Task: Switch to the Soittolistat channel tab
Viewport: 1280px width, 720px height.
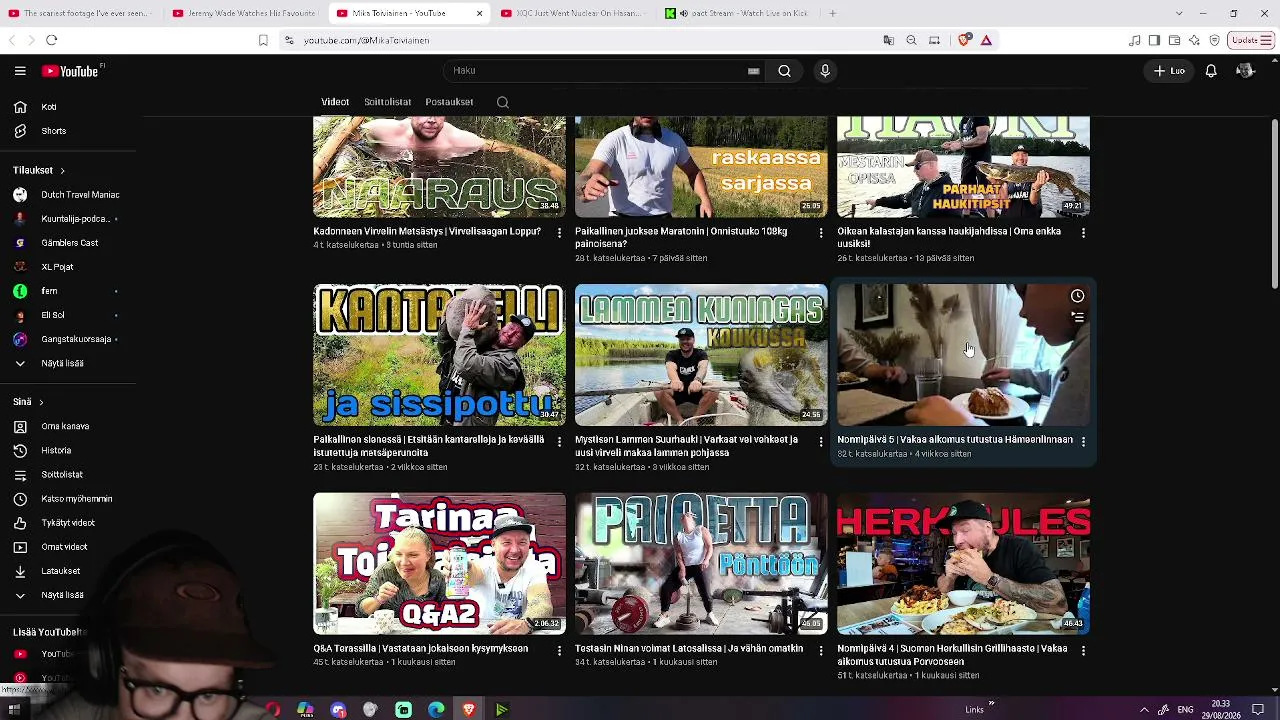Action: click(x=387, y=102)
